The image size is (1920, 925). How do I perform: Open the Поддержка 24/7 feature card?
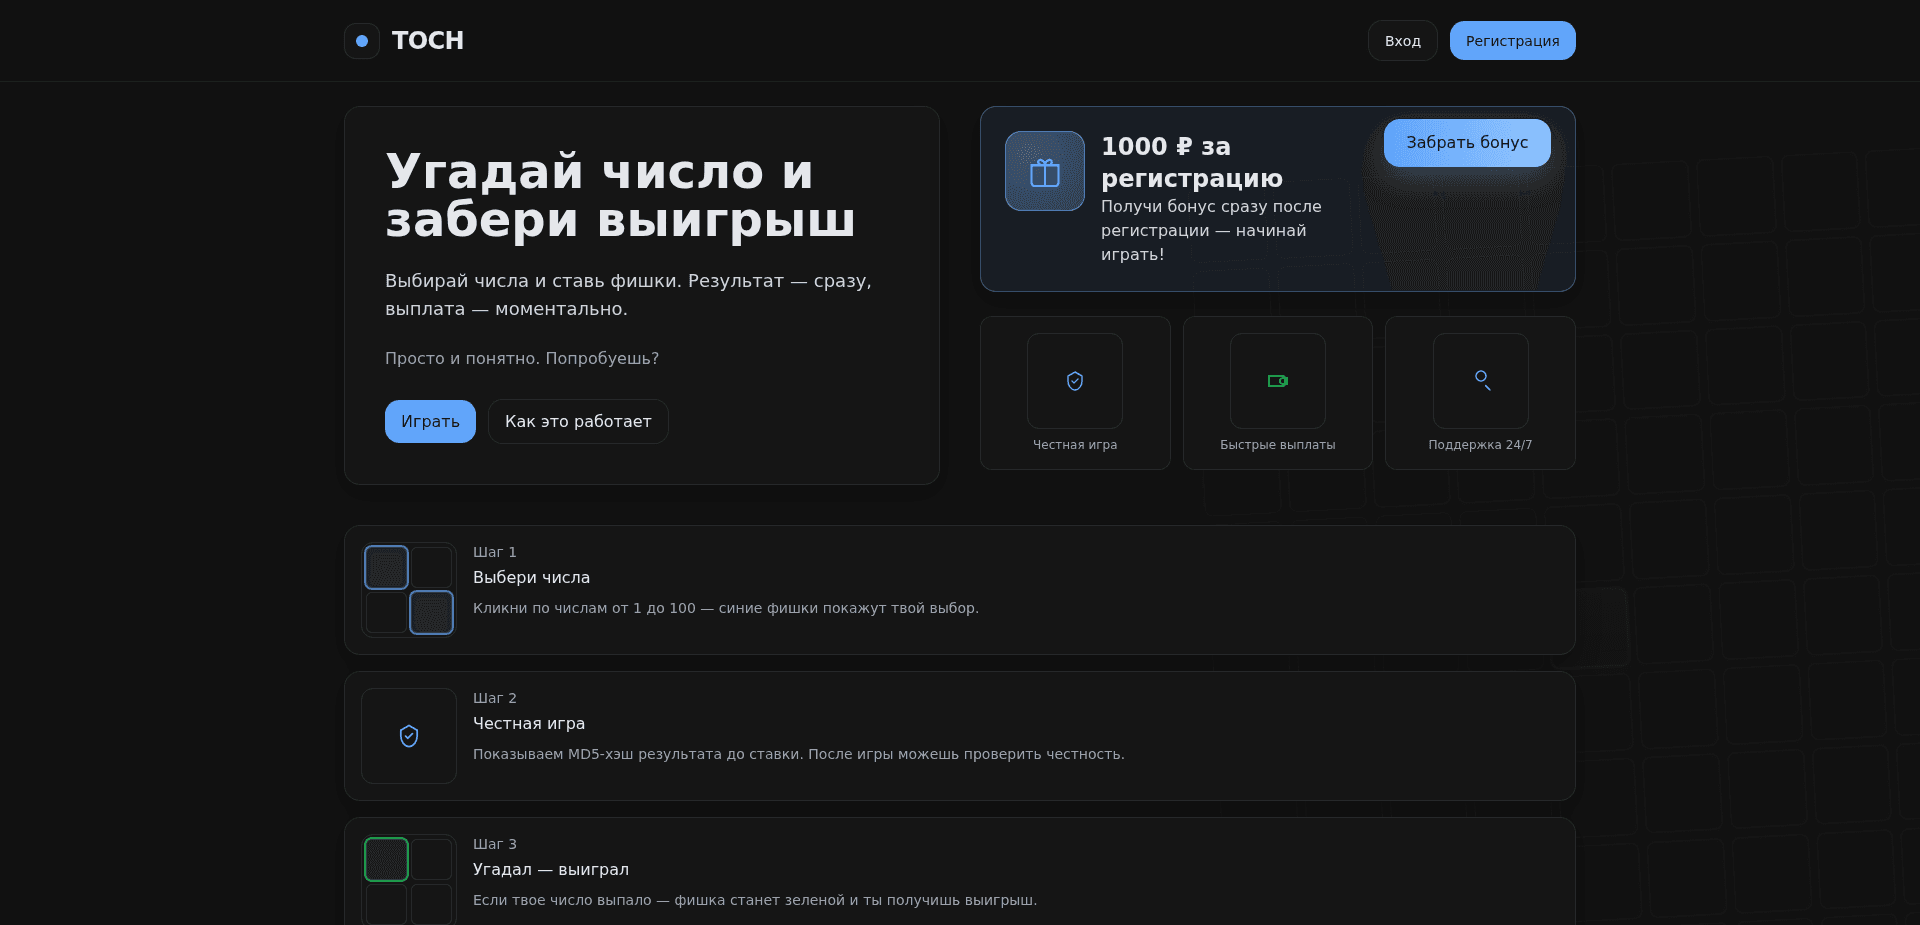1480,392
